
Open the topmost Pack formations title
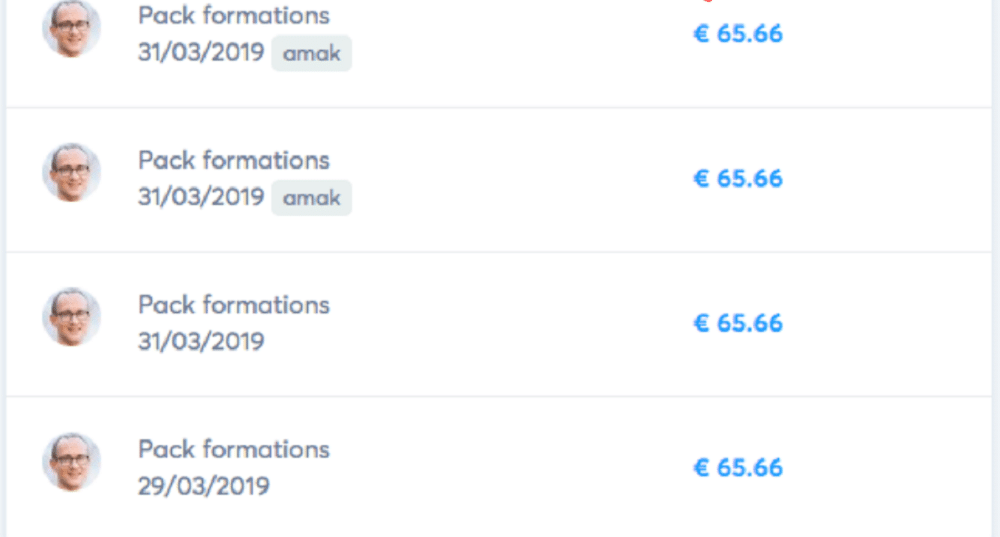(234, 15)
